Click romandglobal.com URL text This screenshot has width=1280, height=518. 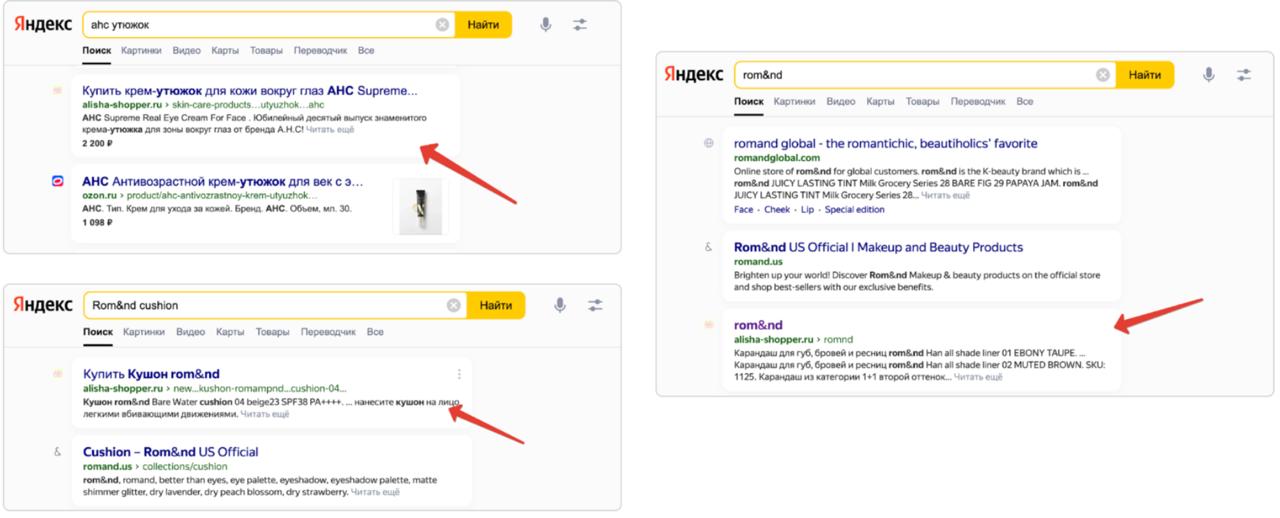pyautogui.click(x=776, y=157)
